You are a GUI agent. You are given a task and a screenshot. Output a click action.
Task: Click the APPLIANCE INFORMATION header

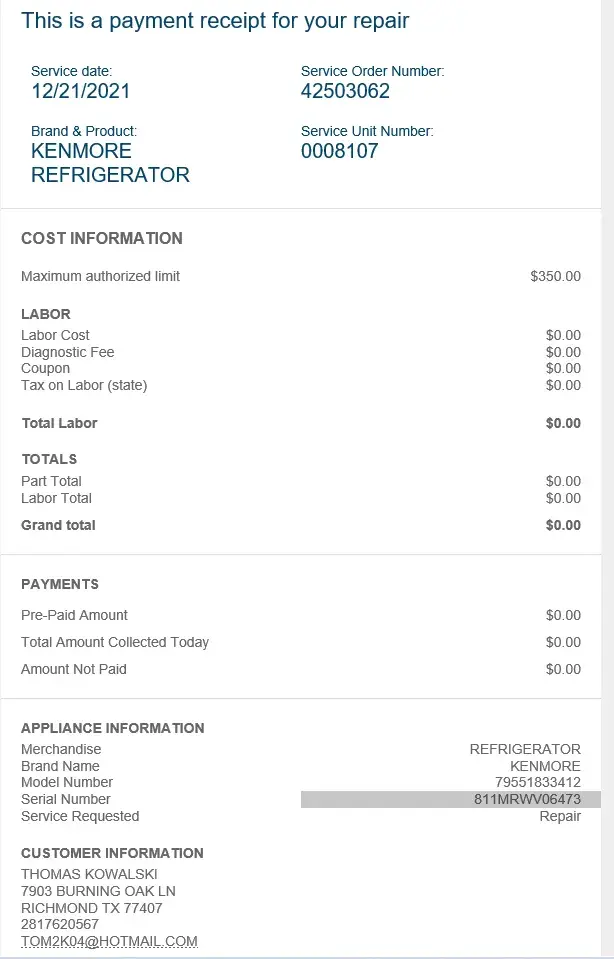coord(113,728)
